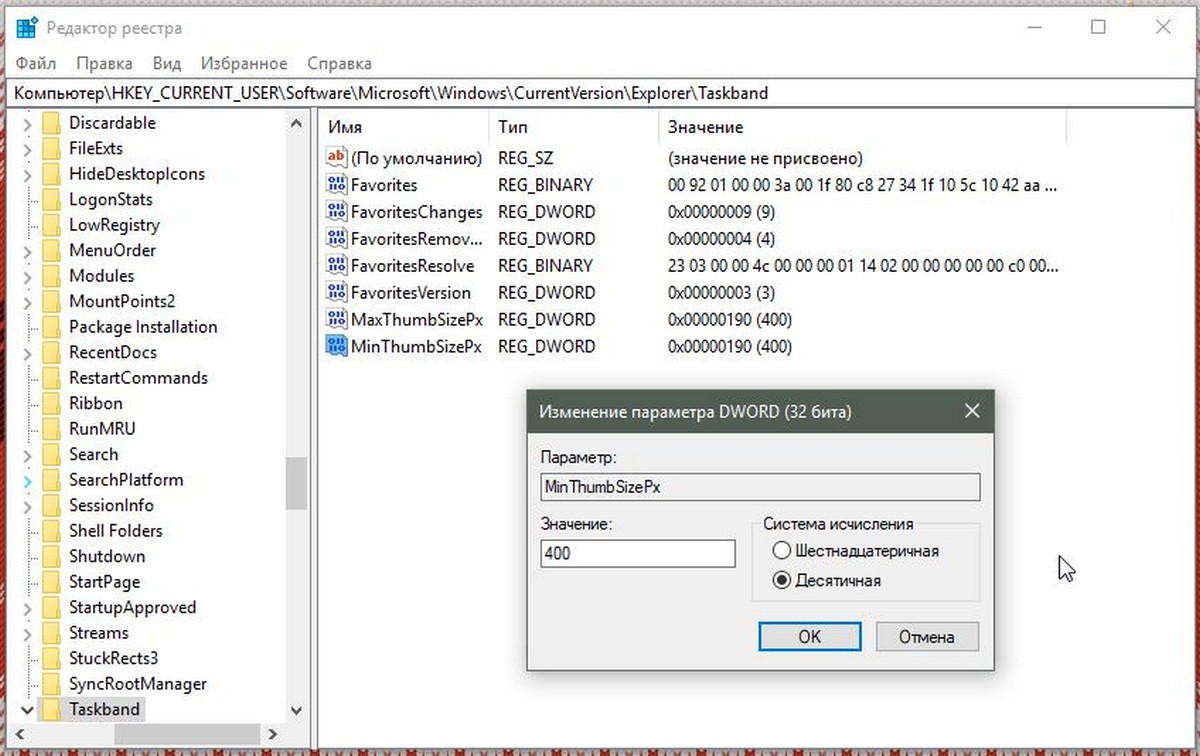Click the MountPoints2 folder icon

tap(51, 301)
